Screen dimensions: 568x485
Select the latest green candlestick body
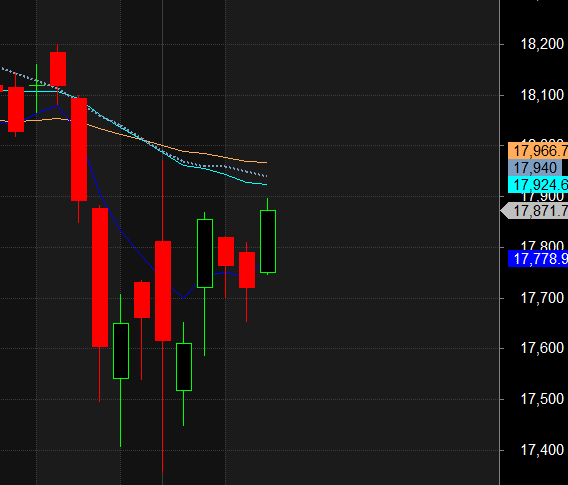268,241
